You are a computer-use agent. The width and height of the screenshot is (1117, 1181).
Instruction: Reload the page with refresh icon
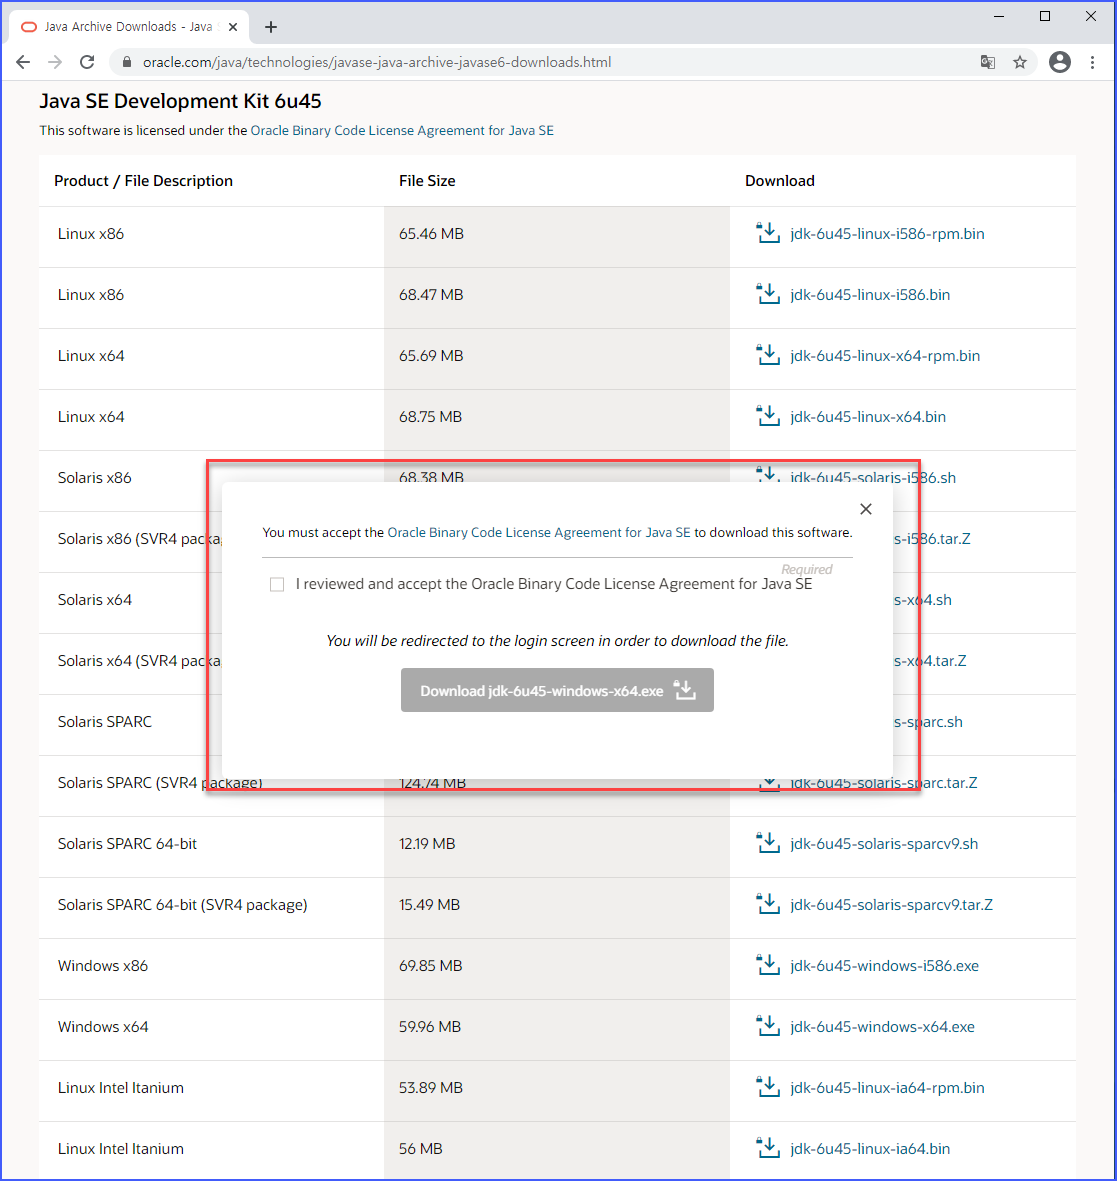(87, 63)
